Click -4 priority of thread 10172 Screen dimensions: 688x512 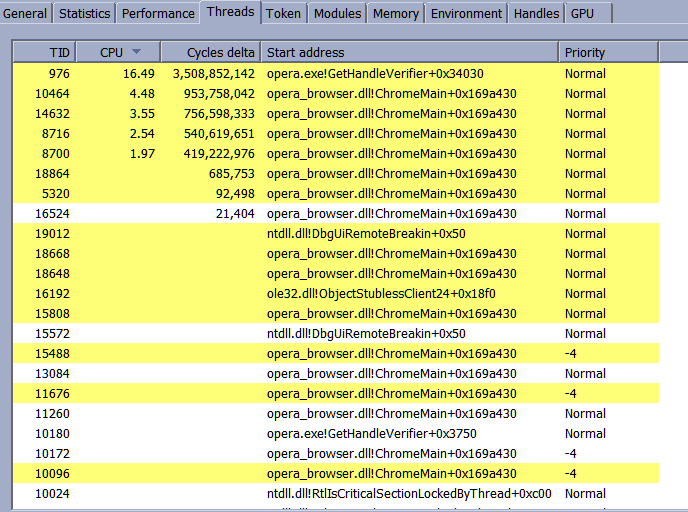570,454
